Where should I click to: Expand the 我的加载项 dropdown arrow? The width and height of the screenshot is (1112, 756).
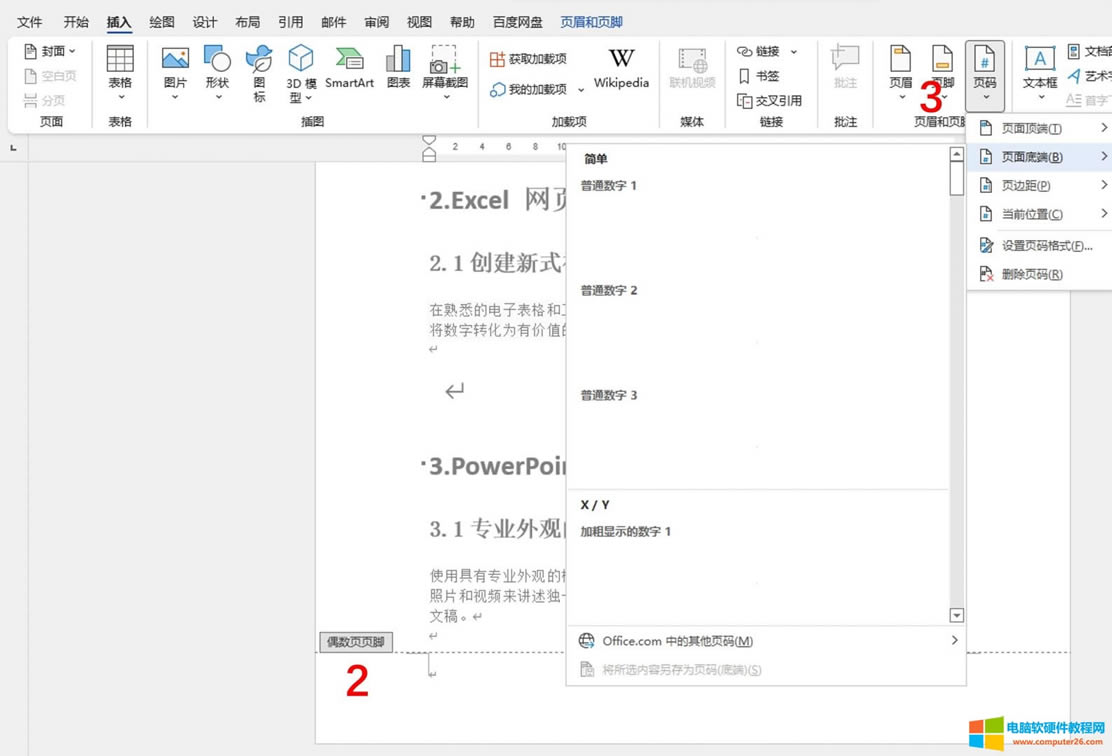581,90
